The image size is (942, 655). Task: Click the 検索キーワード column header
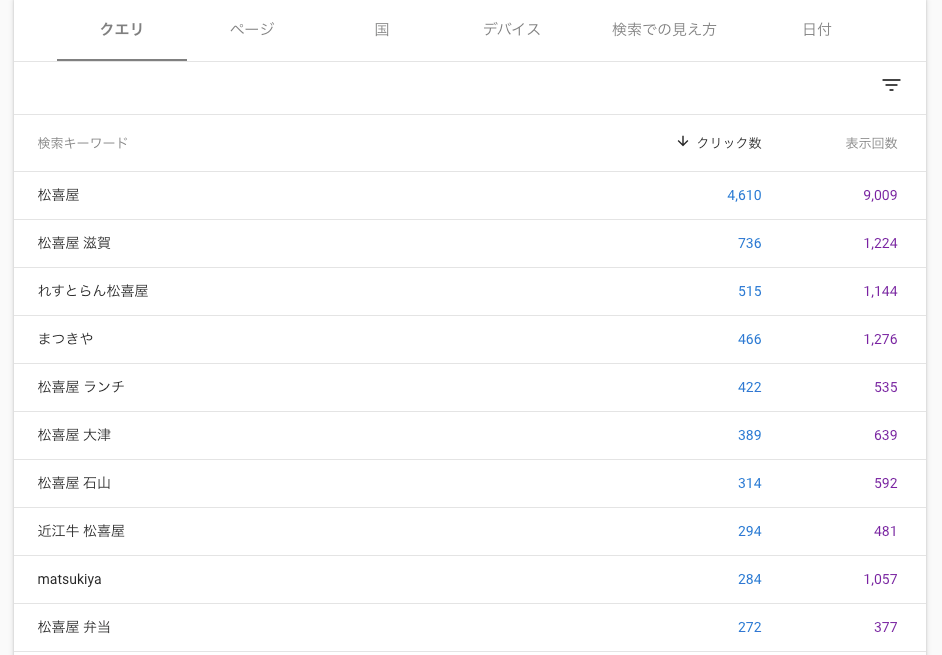click(x=83, y=143)
